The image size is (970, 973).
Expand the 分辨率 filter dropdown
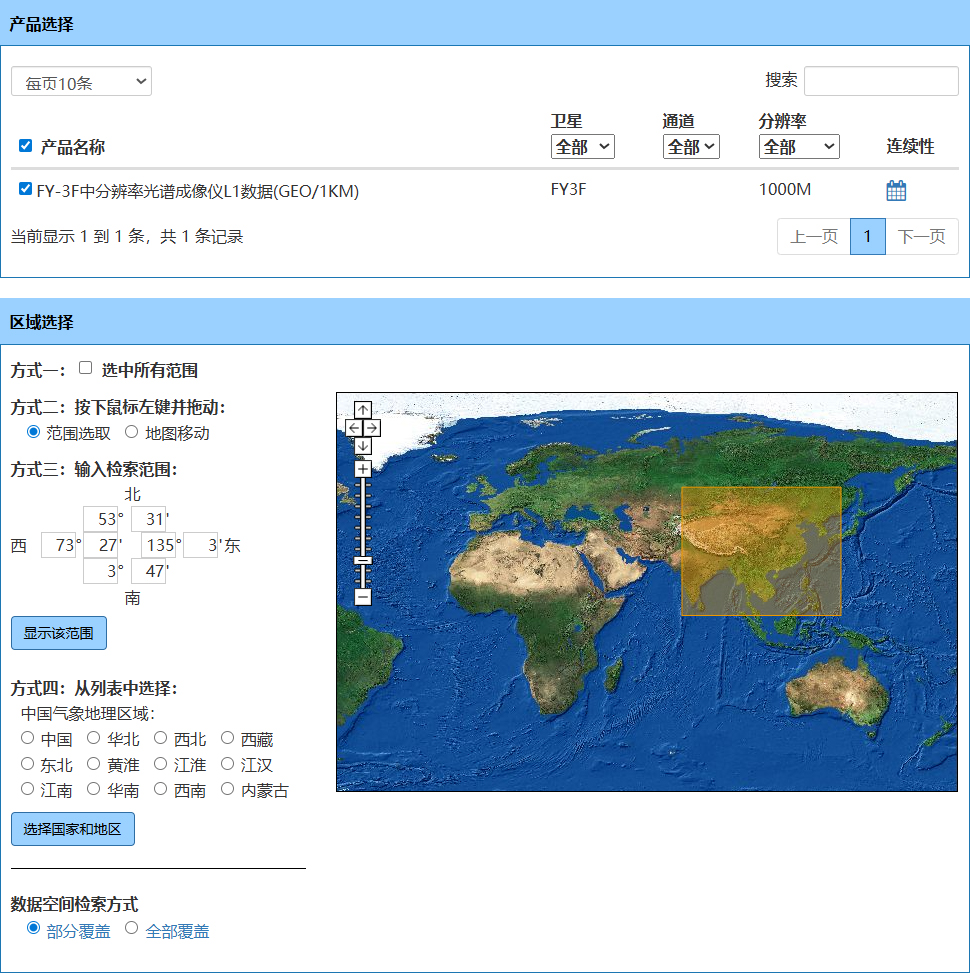pos(798,147)
